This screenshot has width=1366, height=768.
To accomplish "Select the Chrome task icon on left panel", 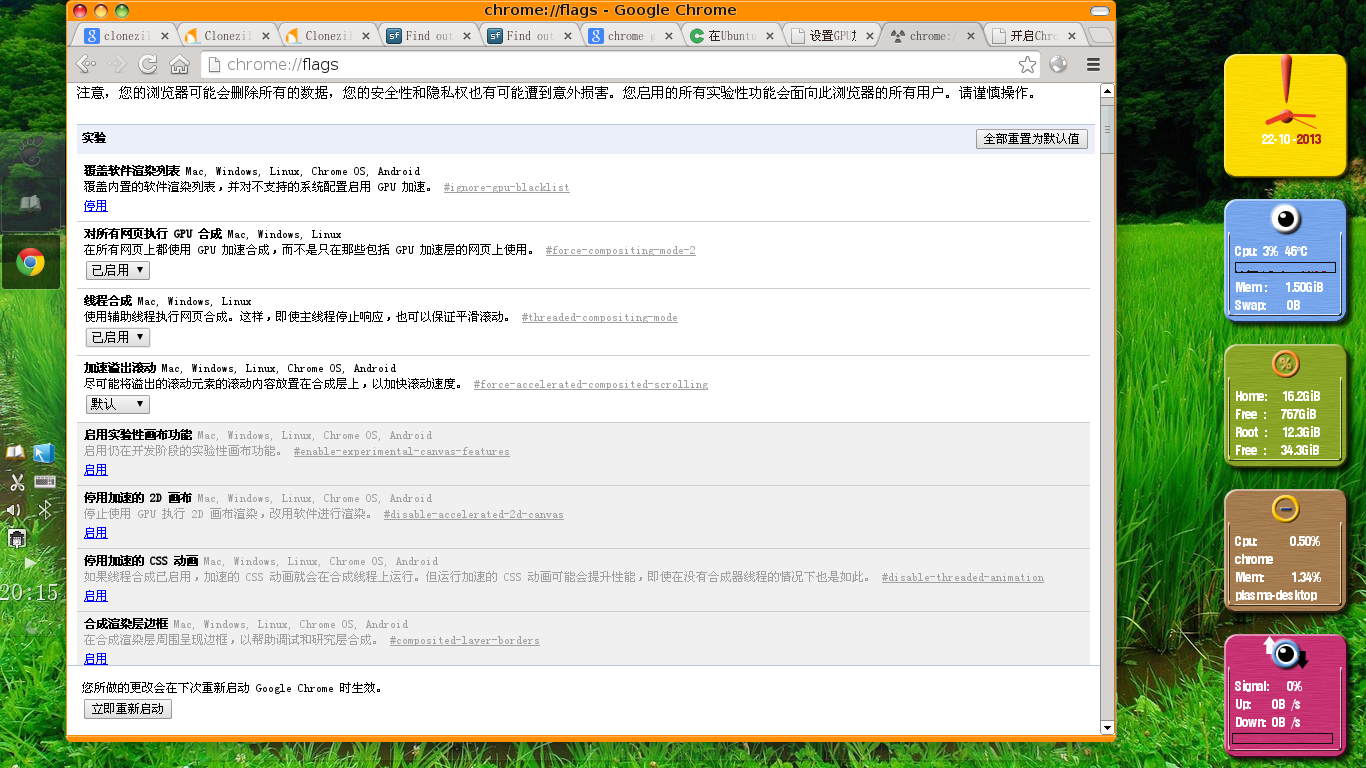I will click(31, 262).
